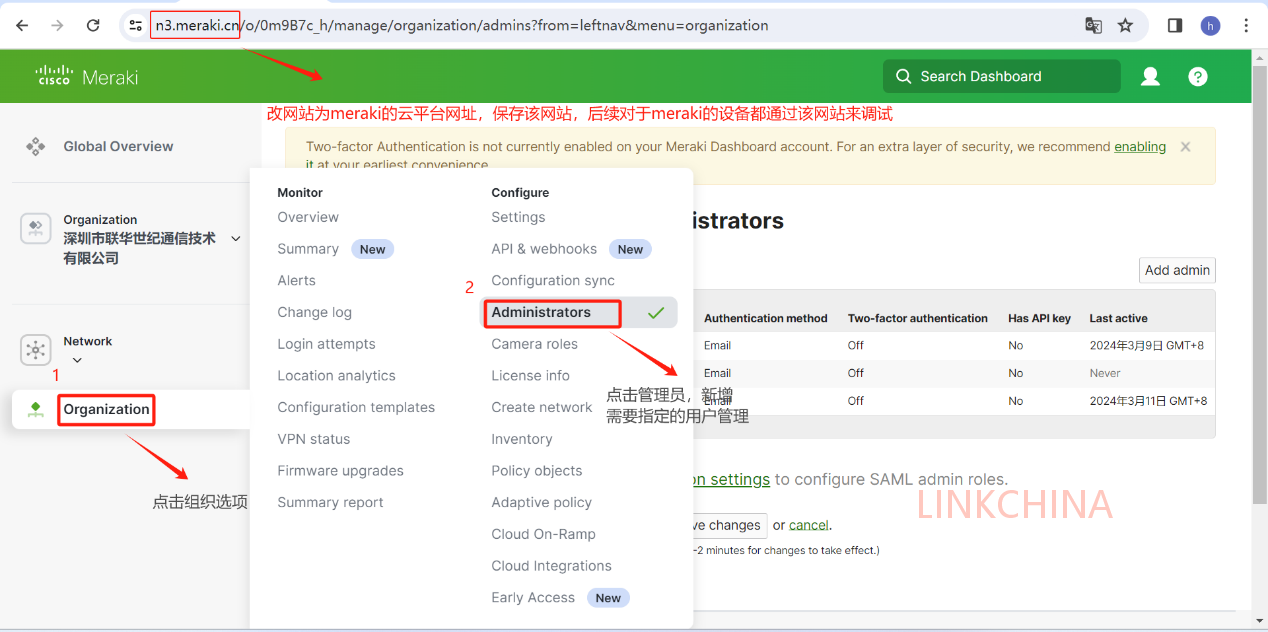Choose Configuration templates
This screenshot has width=1268, height=632.
point(356,407)
